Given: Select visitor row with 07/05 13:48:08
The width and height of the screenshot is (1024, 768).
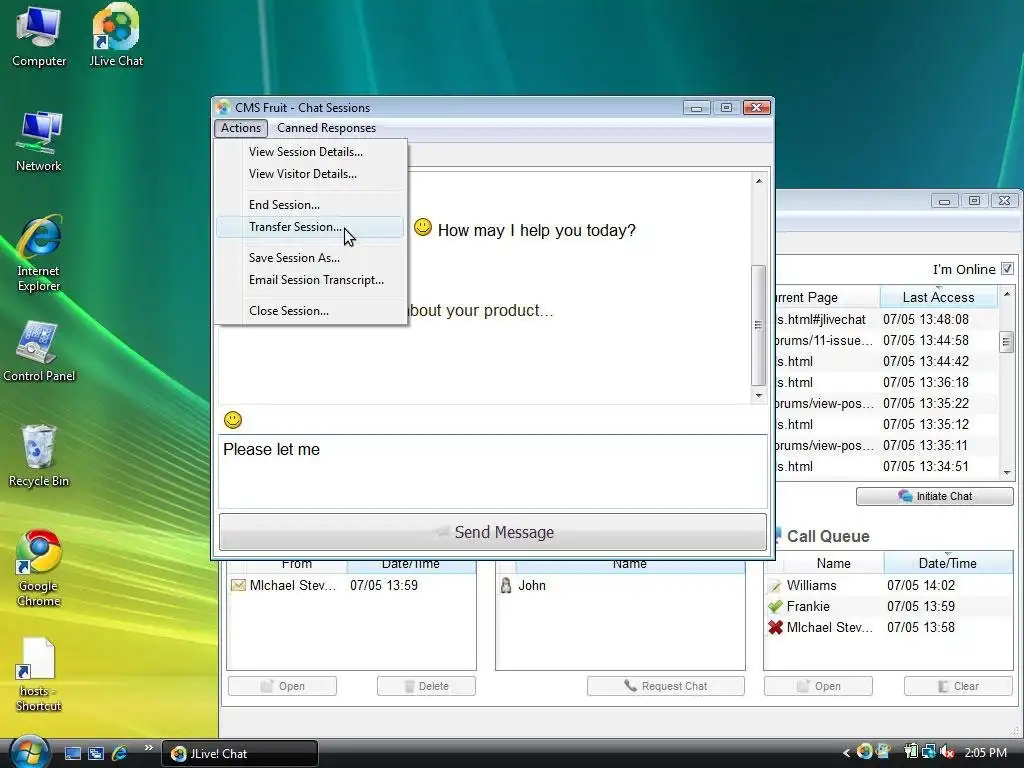Looking at the screenshot, I should pyautogui.click(x=886, y=319).
